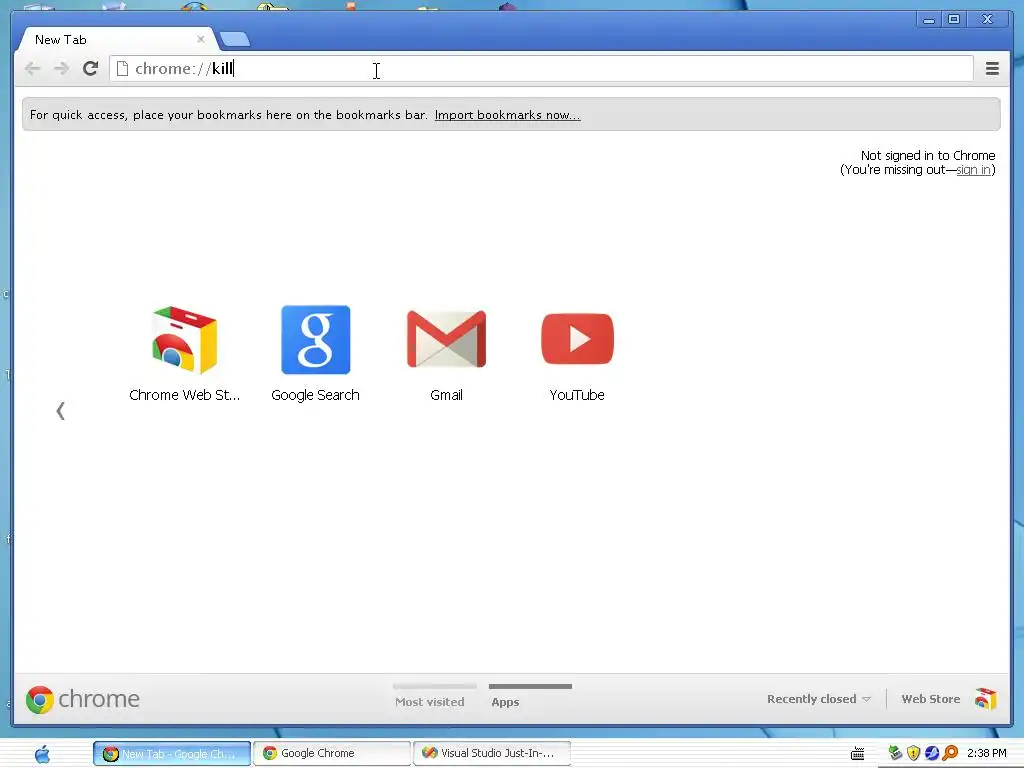1024x768 pixels.
Task: Open the Gmail app icon
Action: click(x=446, y=339)
